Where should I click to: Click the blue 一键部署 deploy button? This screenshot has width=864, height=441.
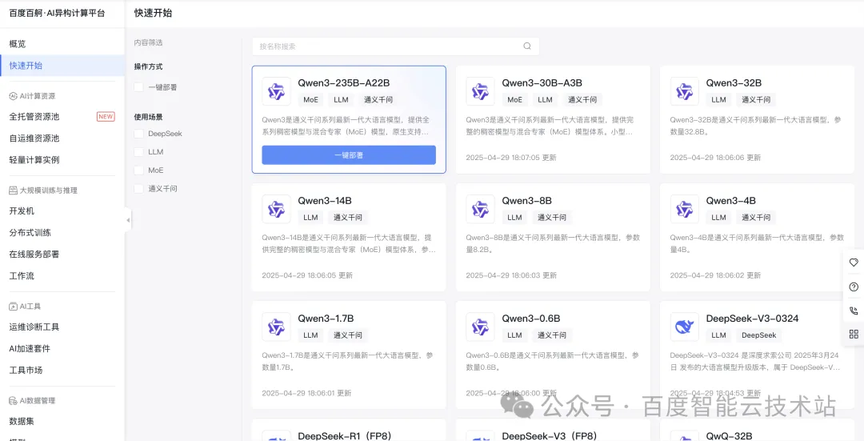(349, 155)
